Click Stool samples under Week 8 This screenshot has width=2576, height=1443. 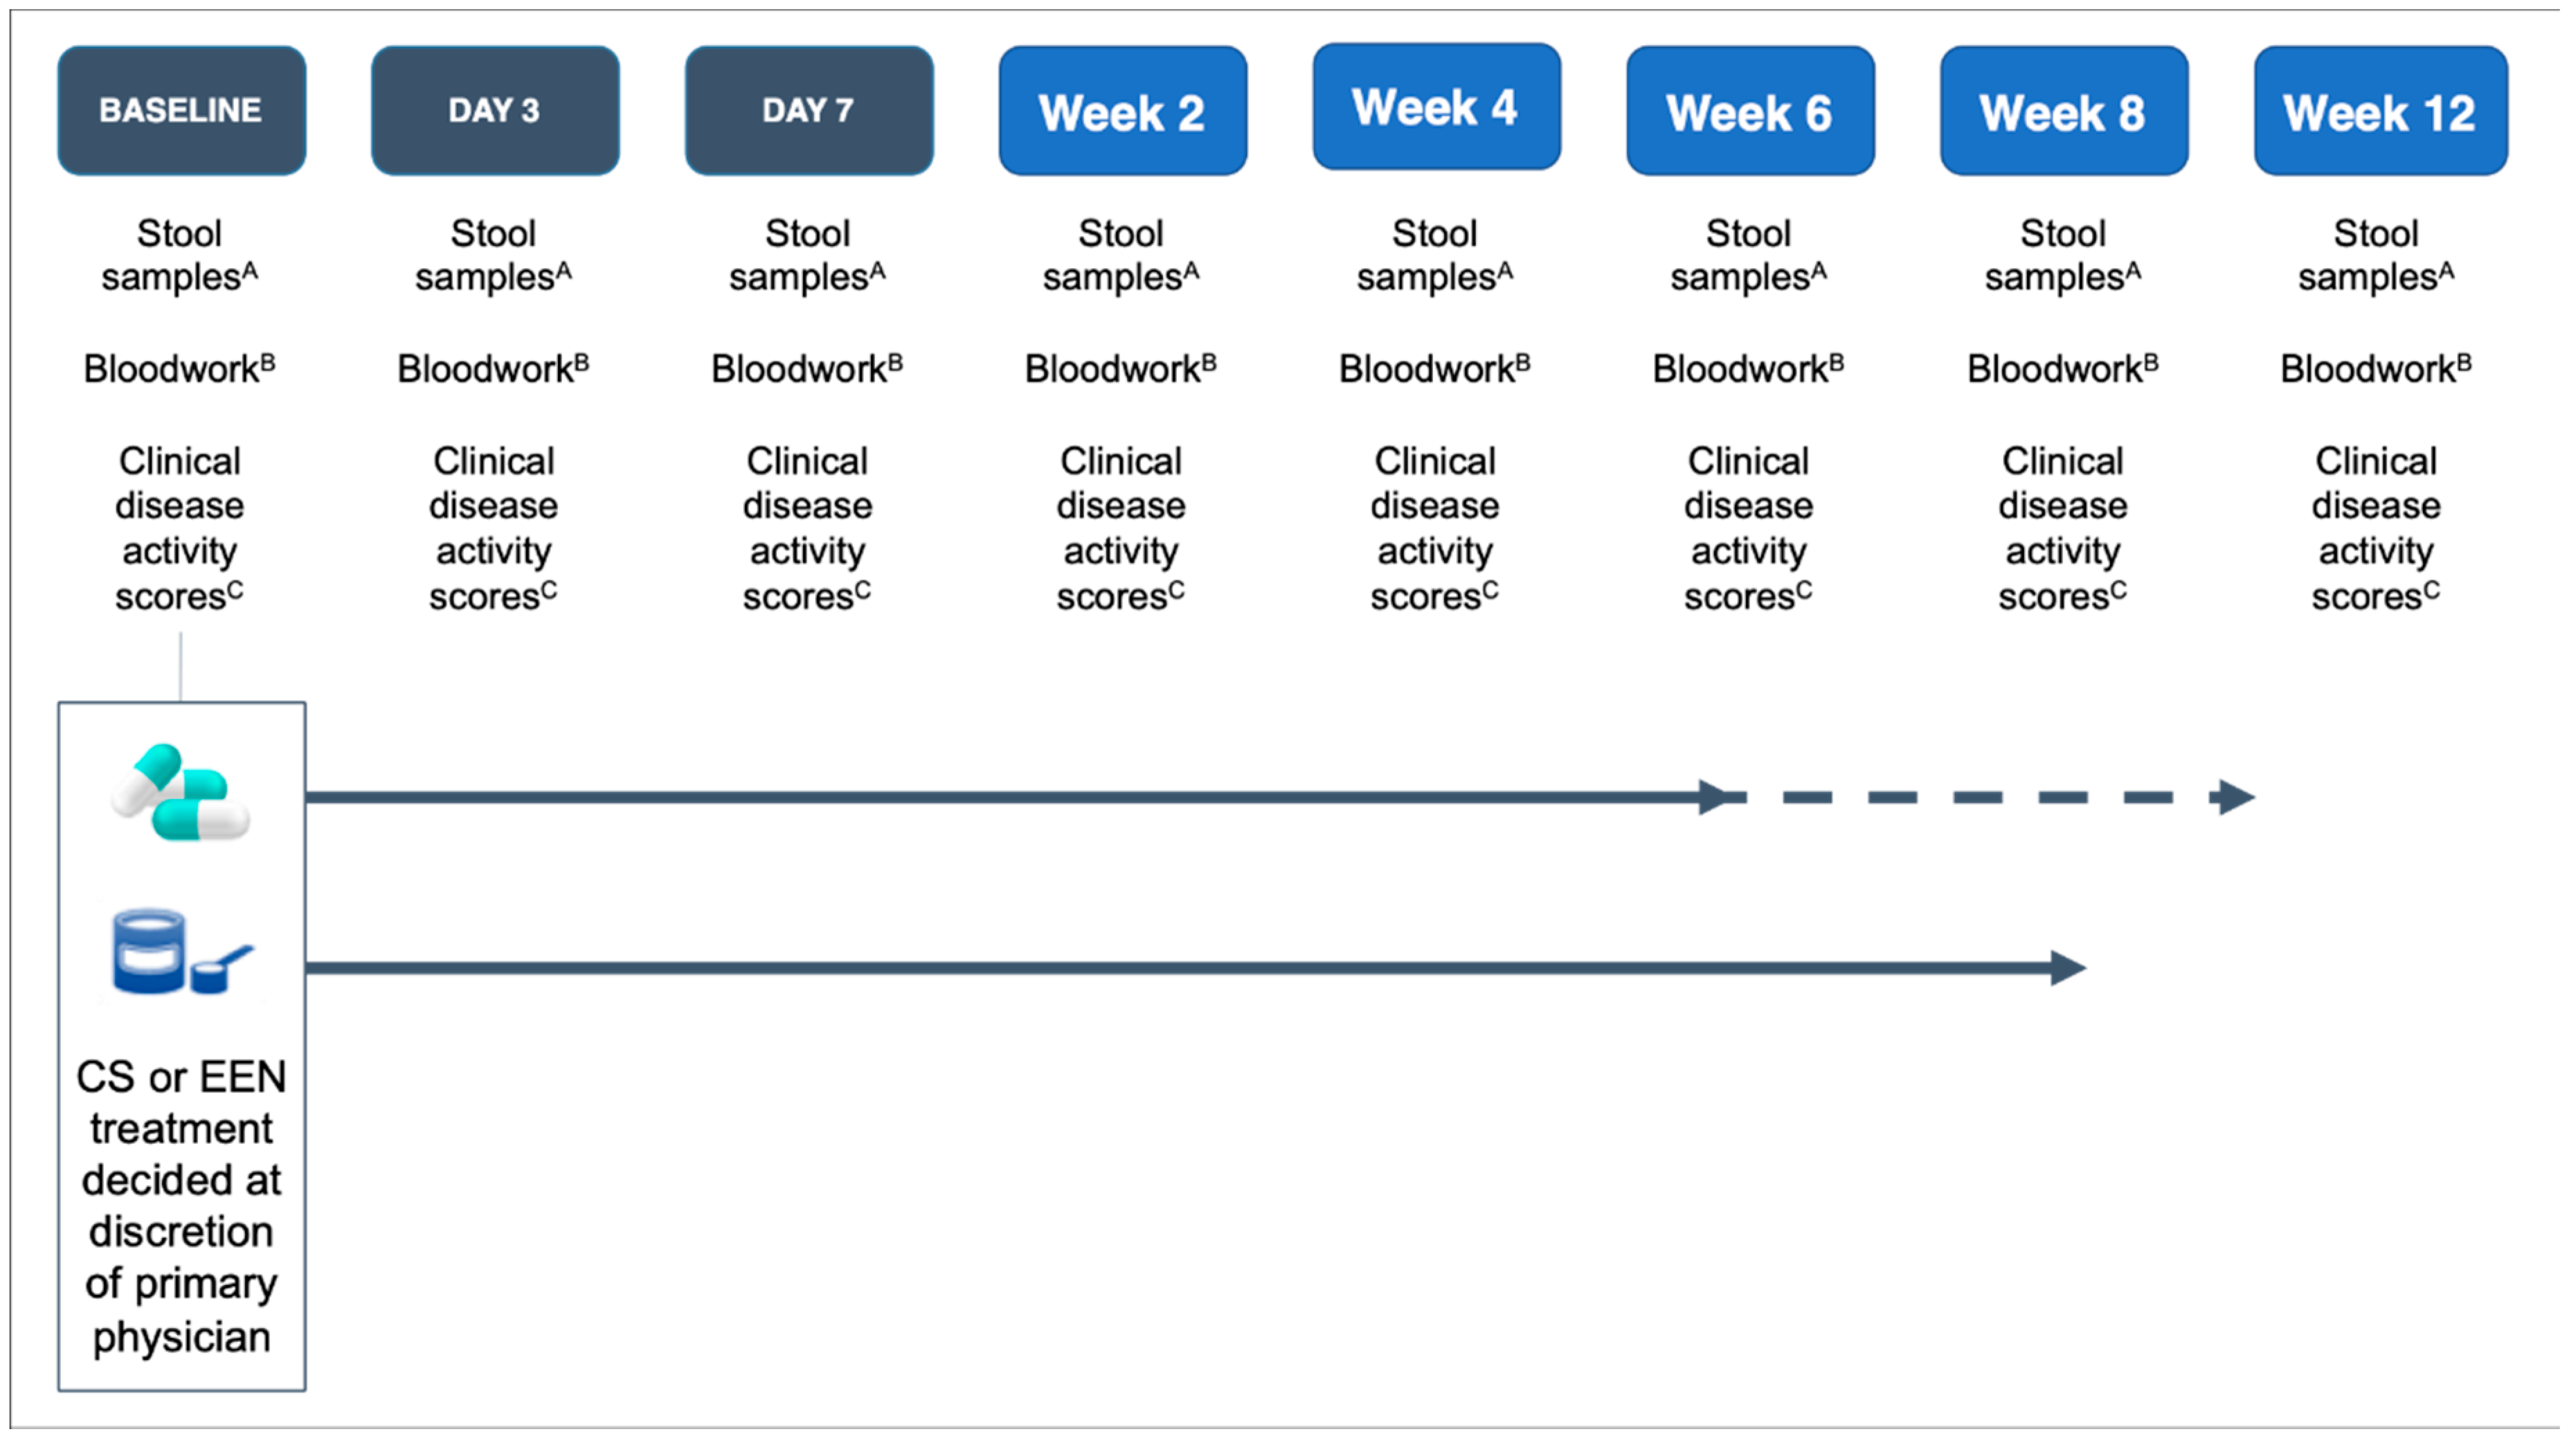(2062, 255)
